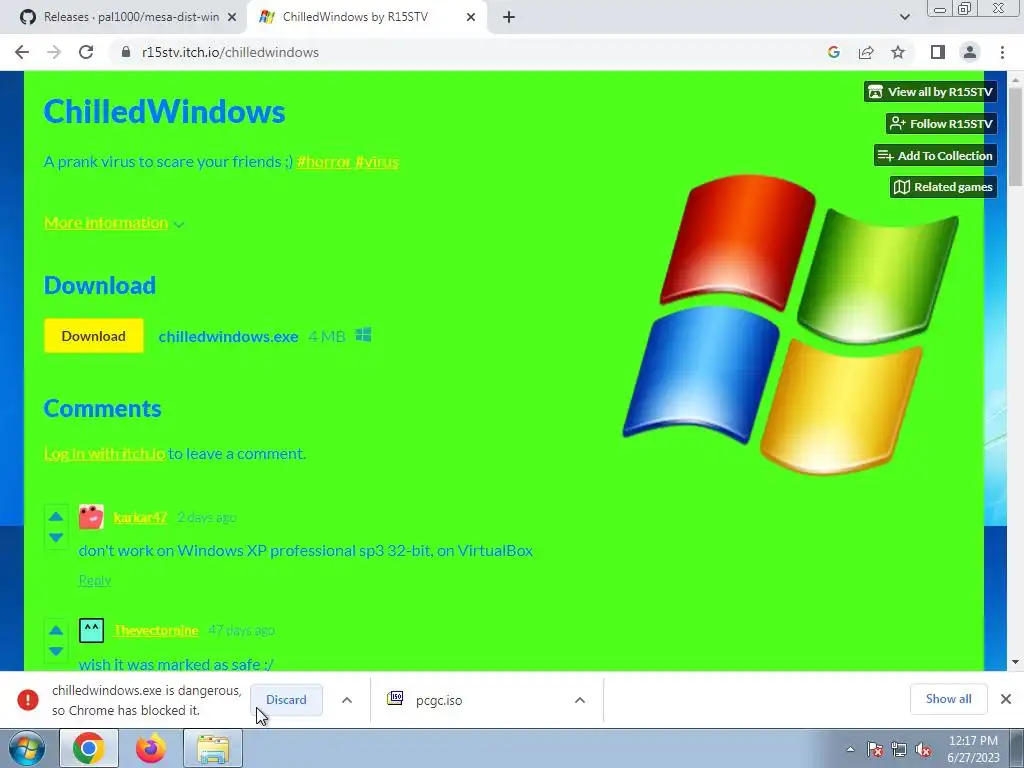Screen dimensions: 1024x768
Task: Go back to the previous page
Action: (x=22, y=52)
